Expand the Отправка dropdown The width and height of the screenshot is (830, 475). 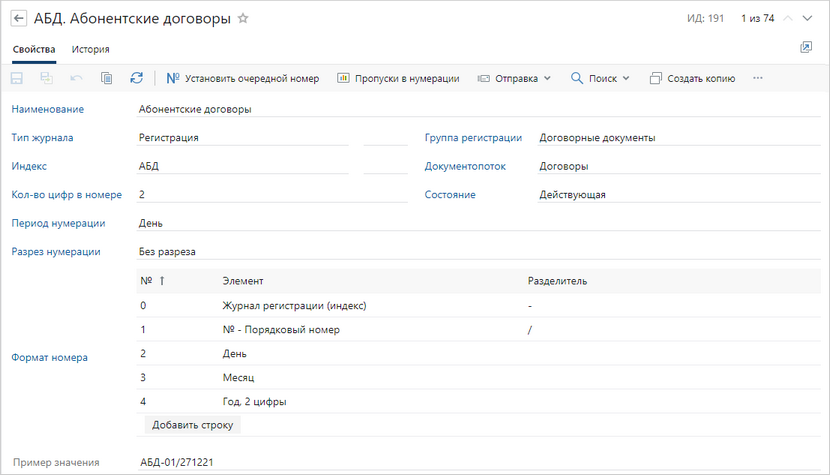pyautogui.click(x=514, y=78)
